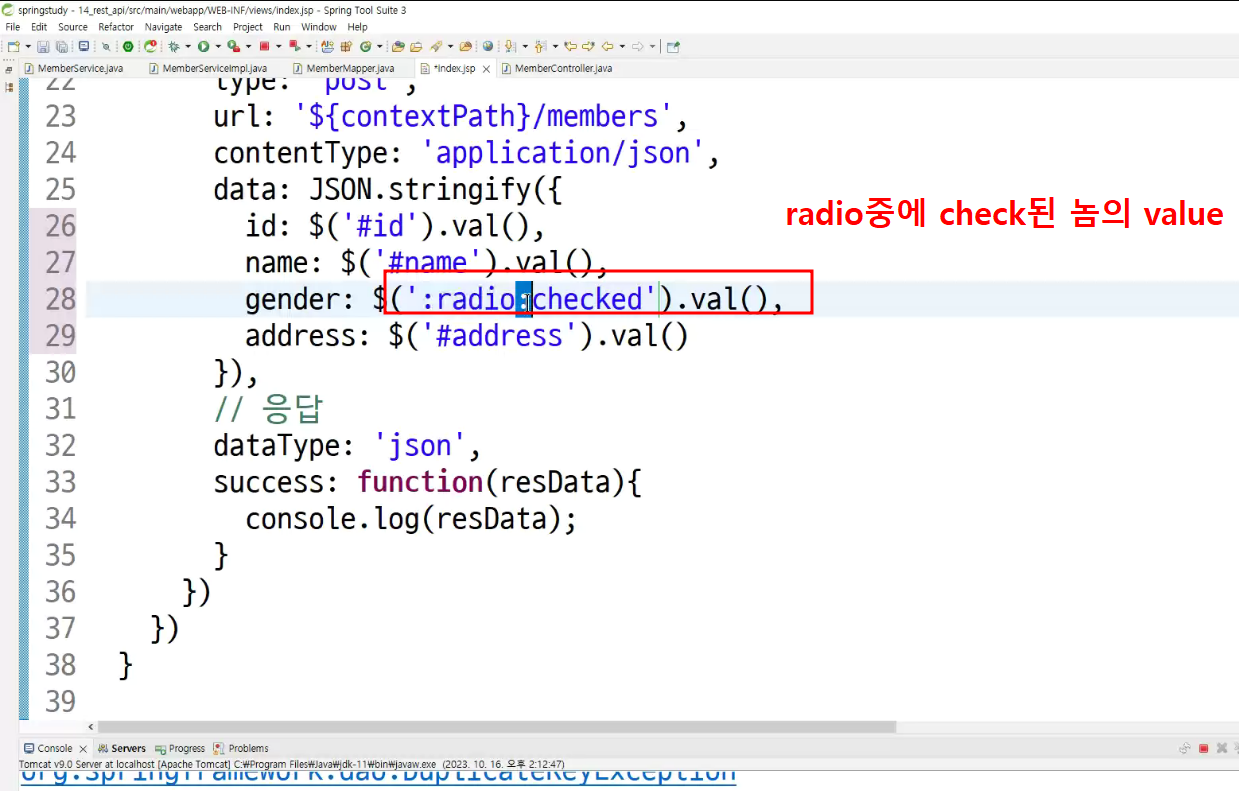Click on console.log(resData) code line

coord(411,519)
